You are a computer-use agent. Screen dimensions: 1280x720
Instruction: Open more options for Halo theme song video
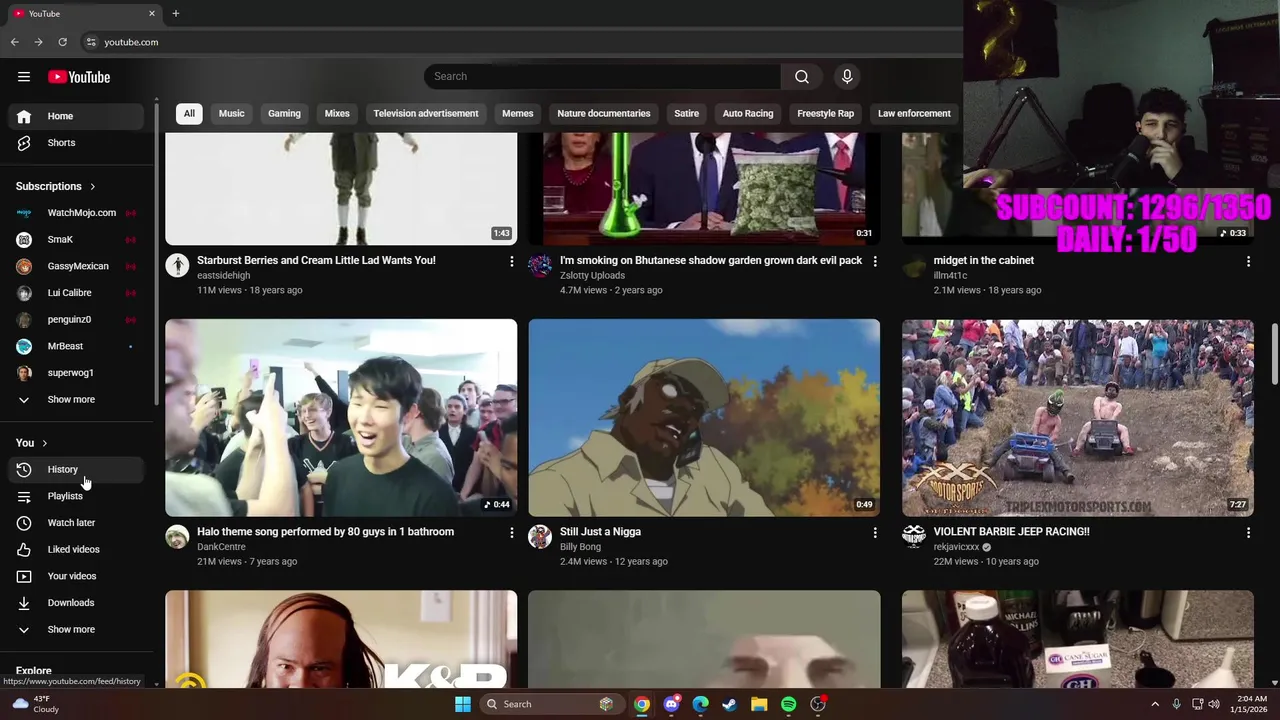(x=512, y=533)
